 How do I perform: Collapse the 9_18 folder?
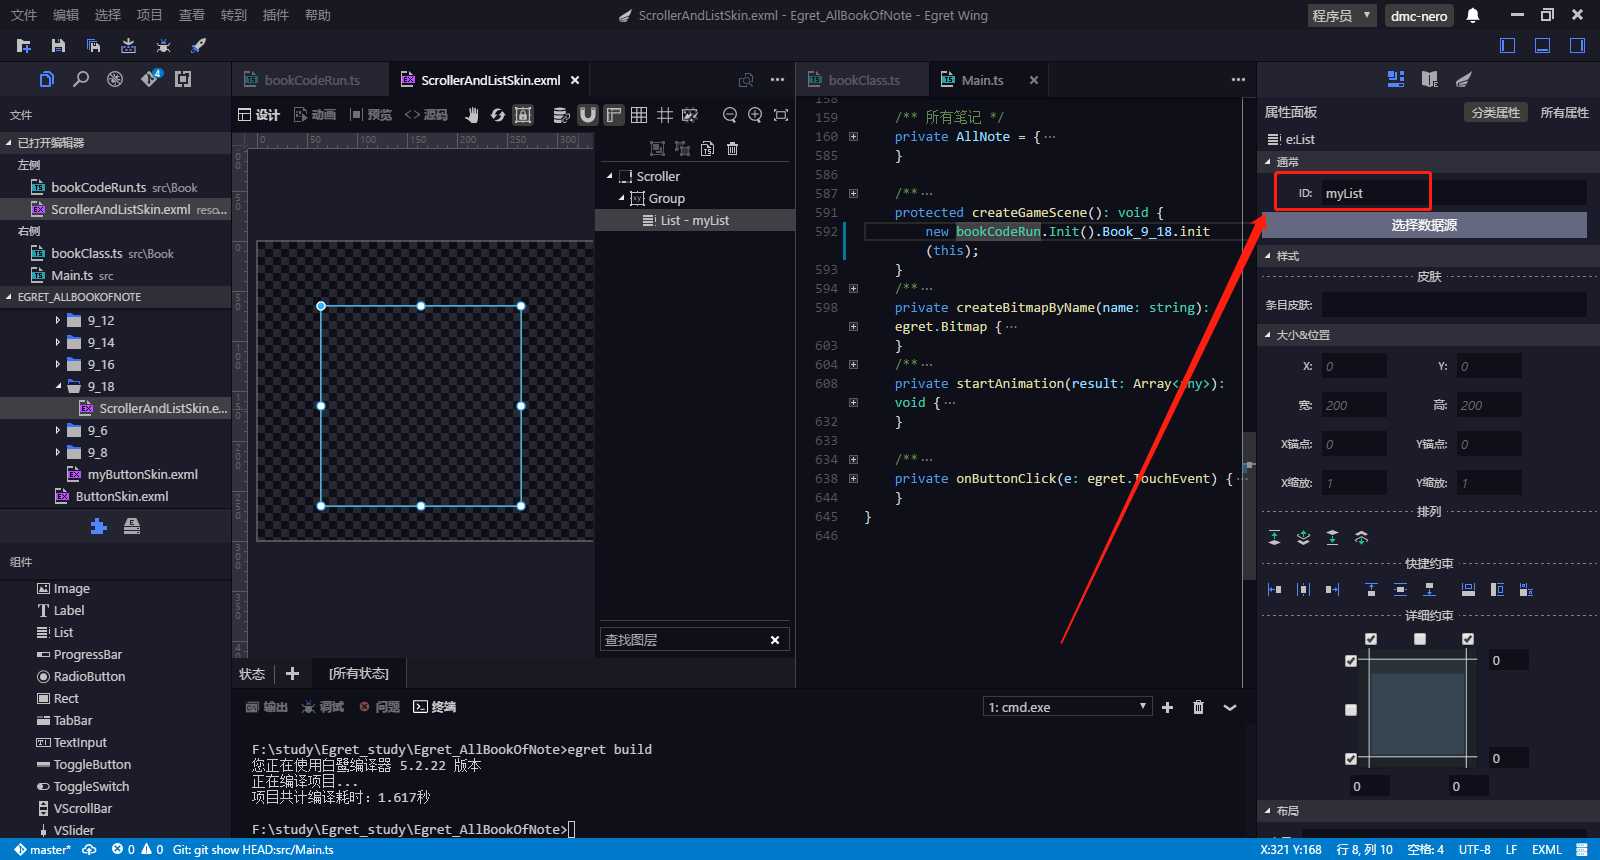point(58,387)
